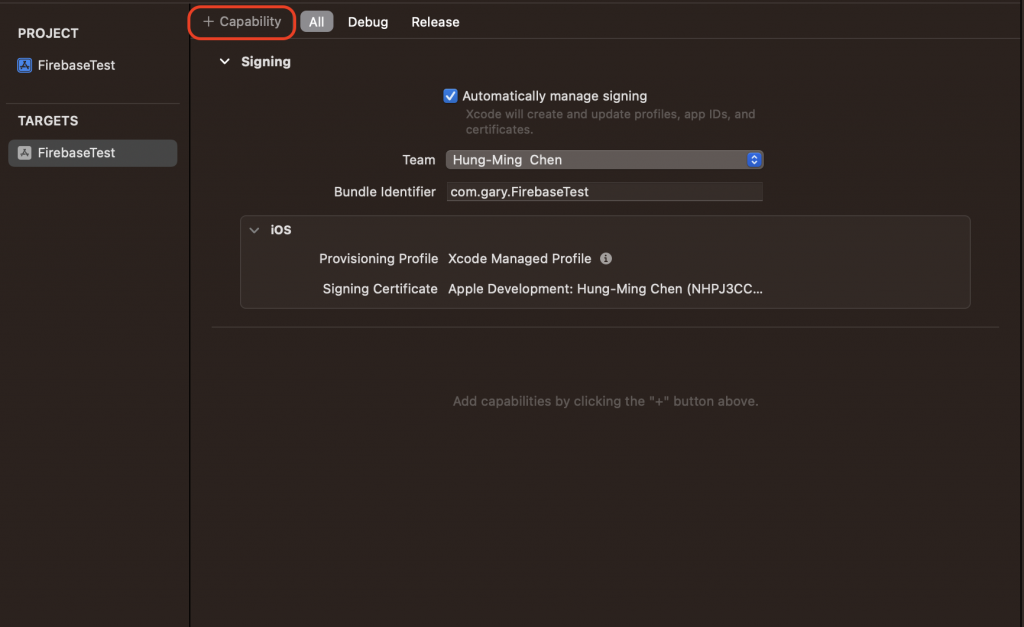This screenshot has width=1024, height=627.
Task: Click the iOS heading label
Action: (x=281, y=230)
